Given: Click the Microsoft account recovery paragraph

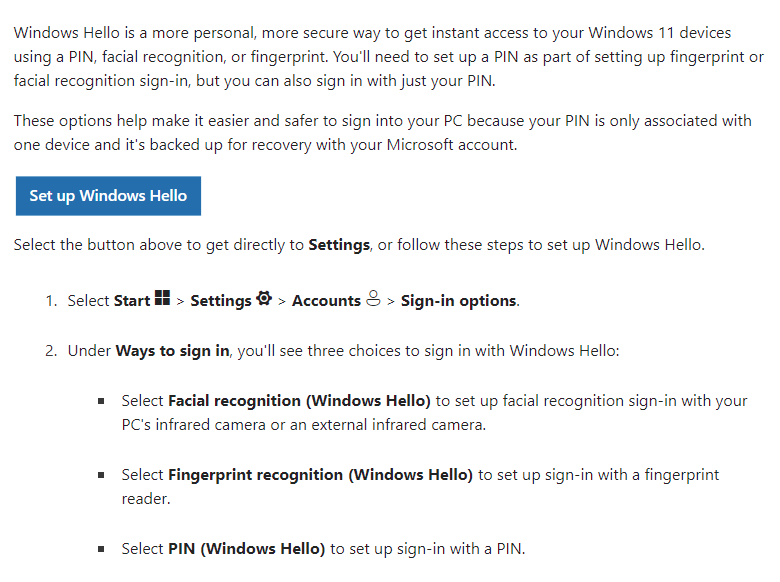Looking at the screenshot, I should (x=382, y=132).
